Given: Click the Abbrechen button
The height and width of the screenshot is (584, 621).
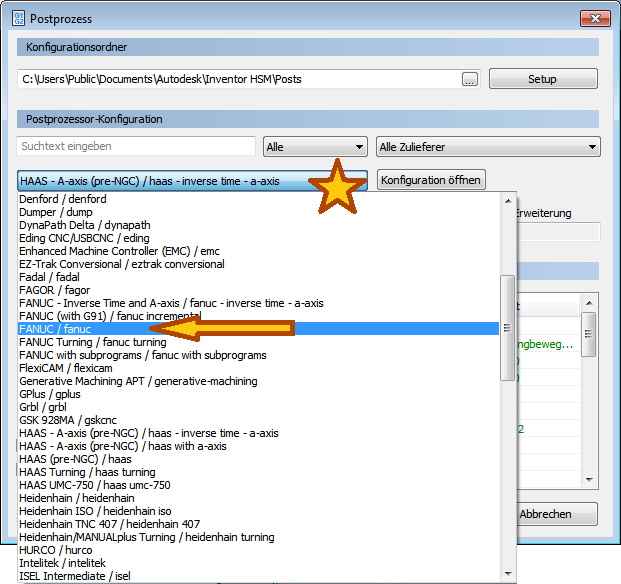Looking at the screenshot, I should click(557, 514).
